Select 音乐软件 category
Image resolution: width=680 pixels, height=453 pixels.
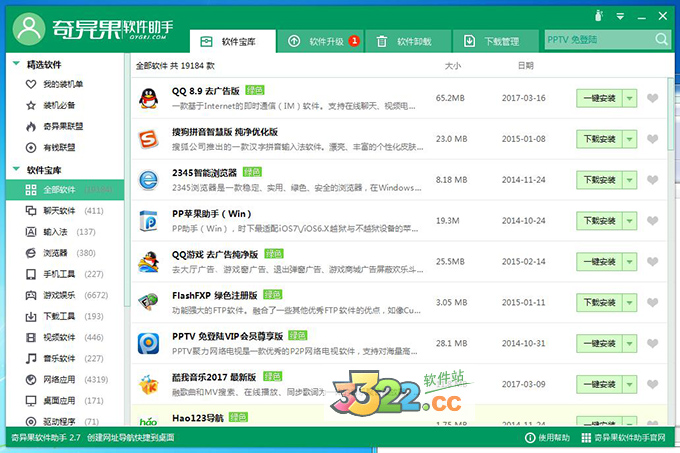point(65,358)
